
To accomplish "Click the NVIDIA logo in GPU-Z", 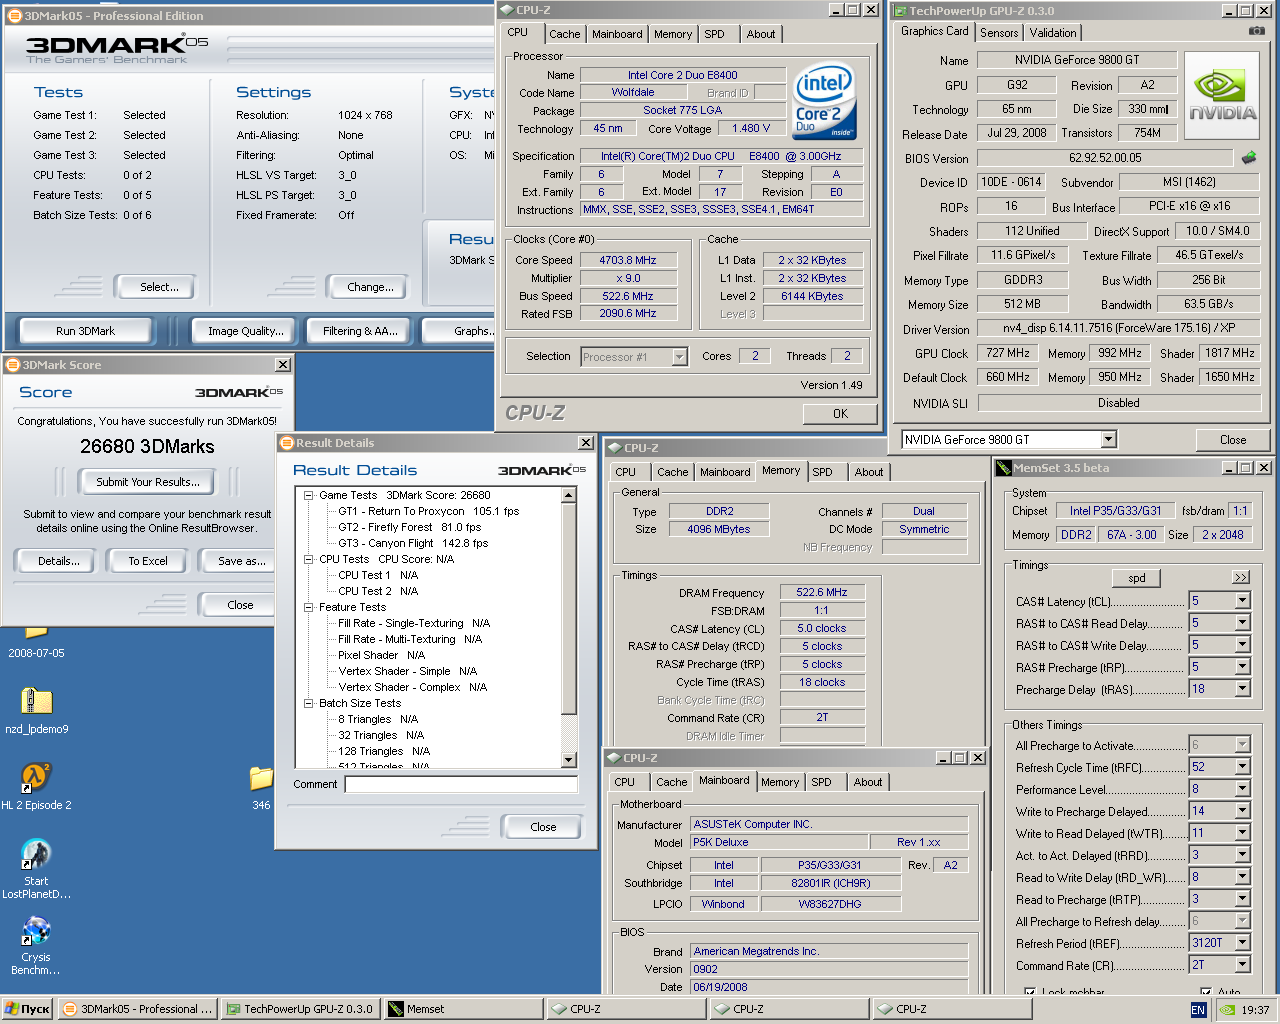I will 1222,95.
